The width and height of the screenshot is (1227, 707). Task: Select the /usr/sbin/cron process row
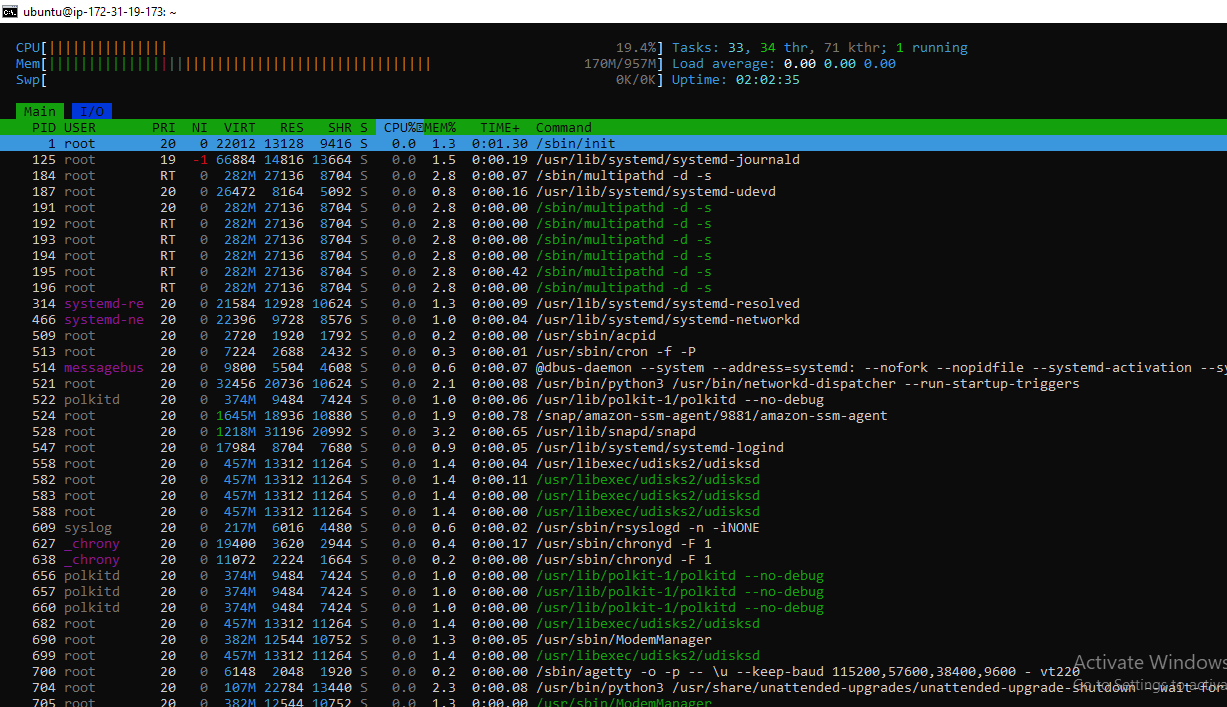pyautogui.click(x=613, y=351)
